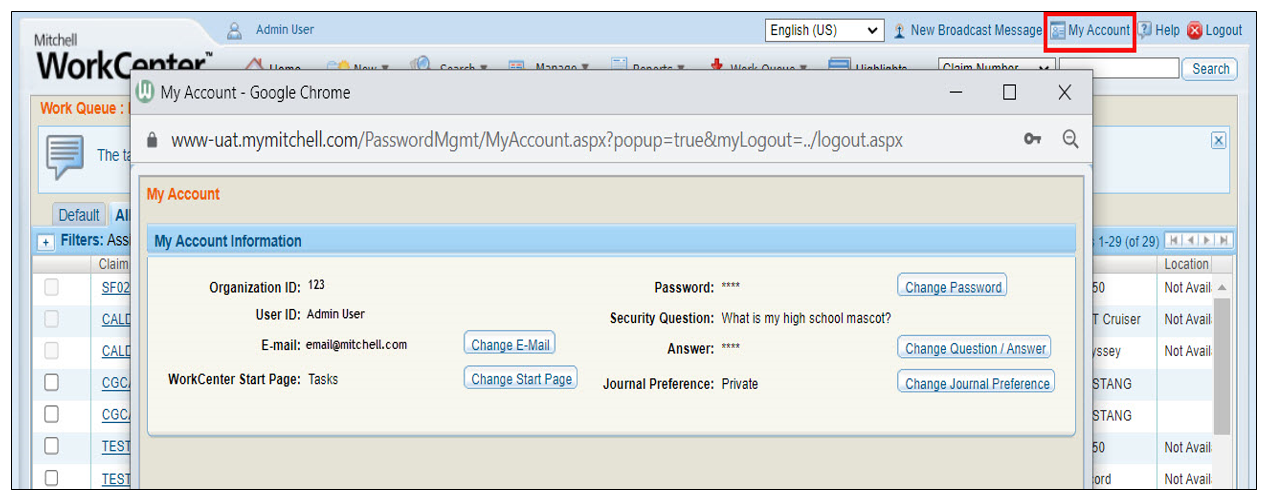
Task: Click the WorkCenter Search button
Action: (x=1210, y=69)
